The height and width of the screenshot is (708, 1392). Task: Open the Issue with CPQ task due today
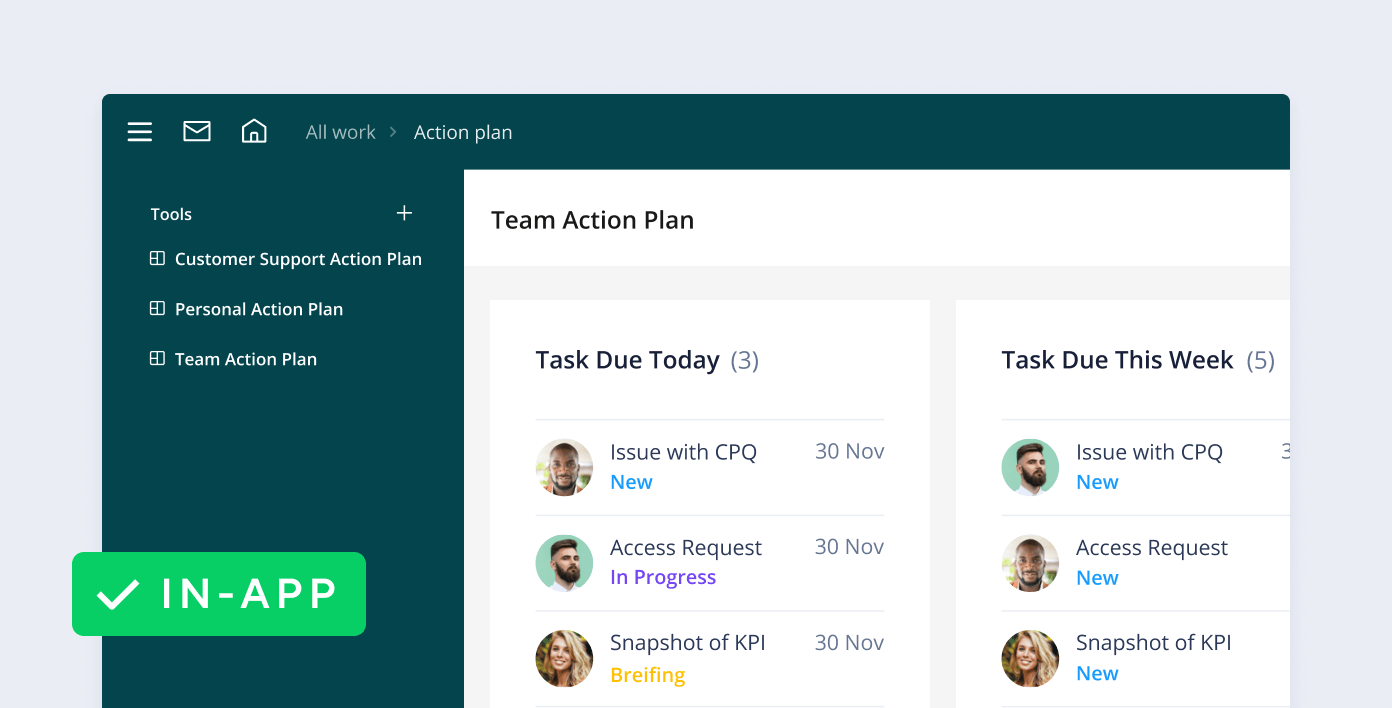683,451
